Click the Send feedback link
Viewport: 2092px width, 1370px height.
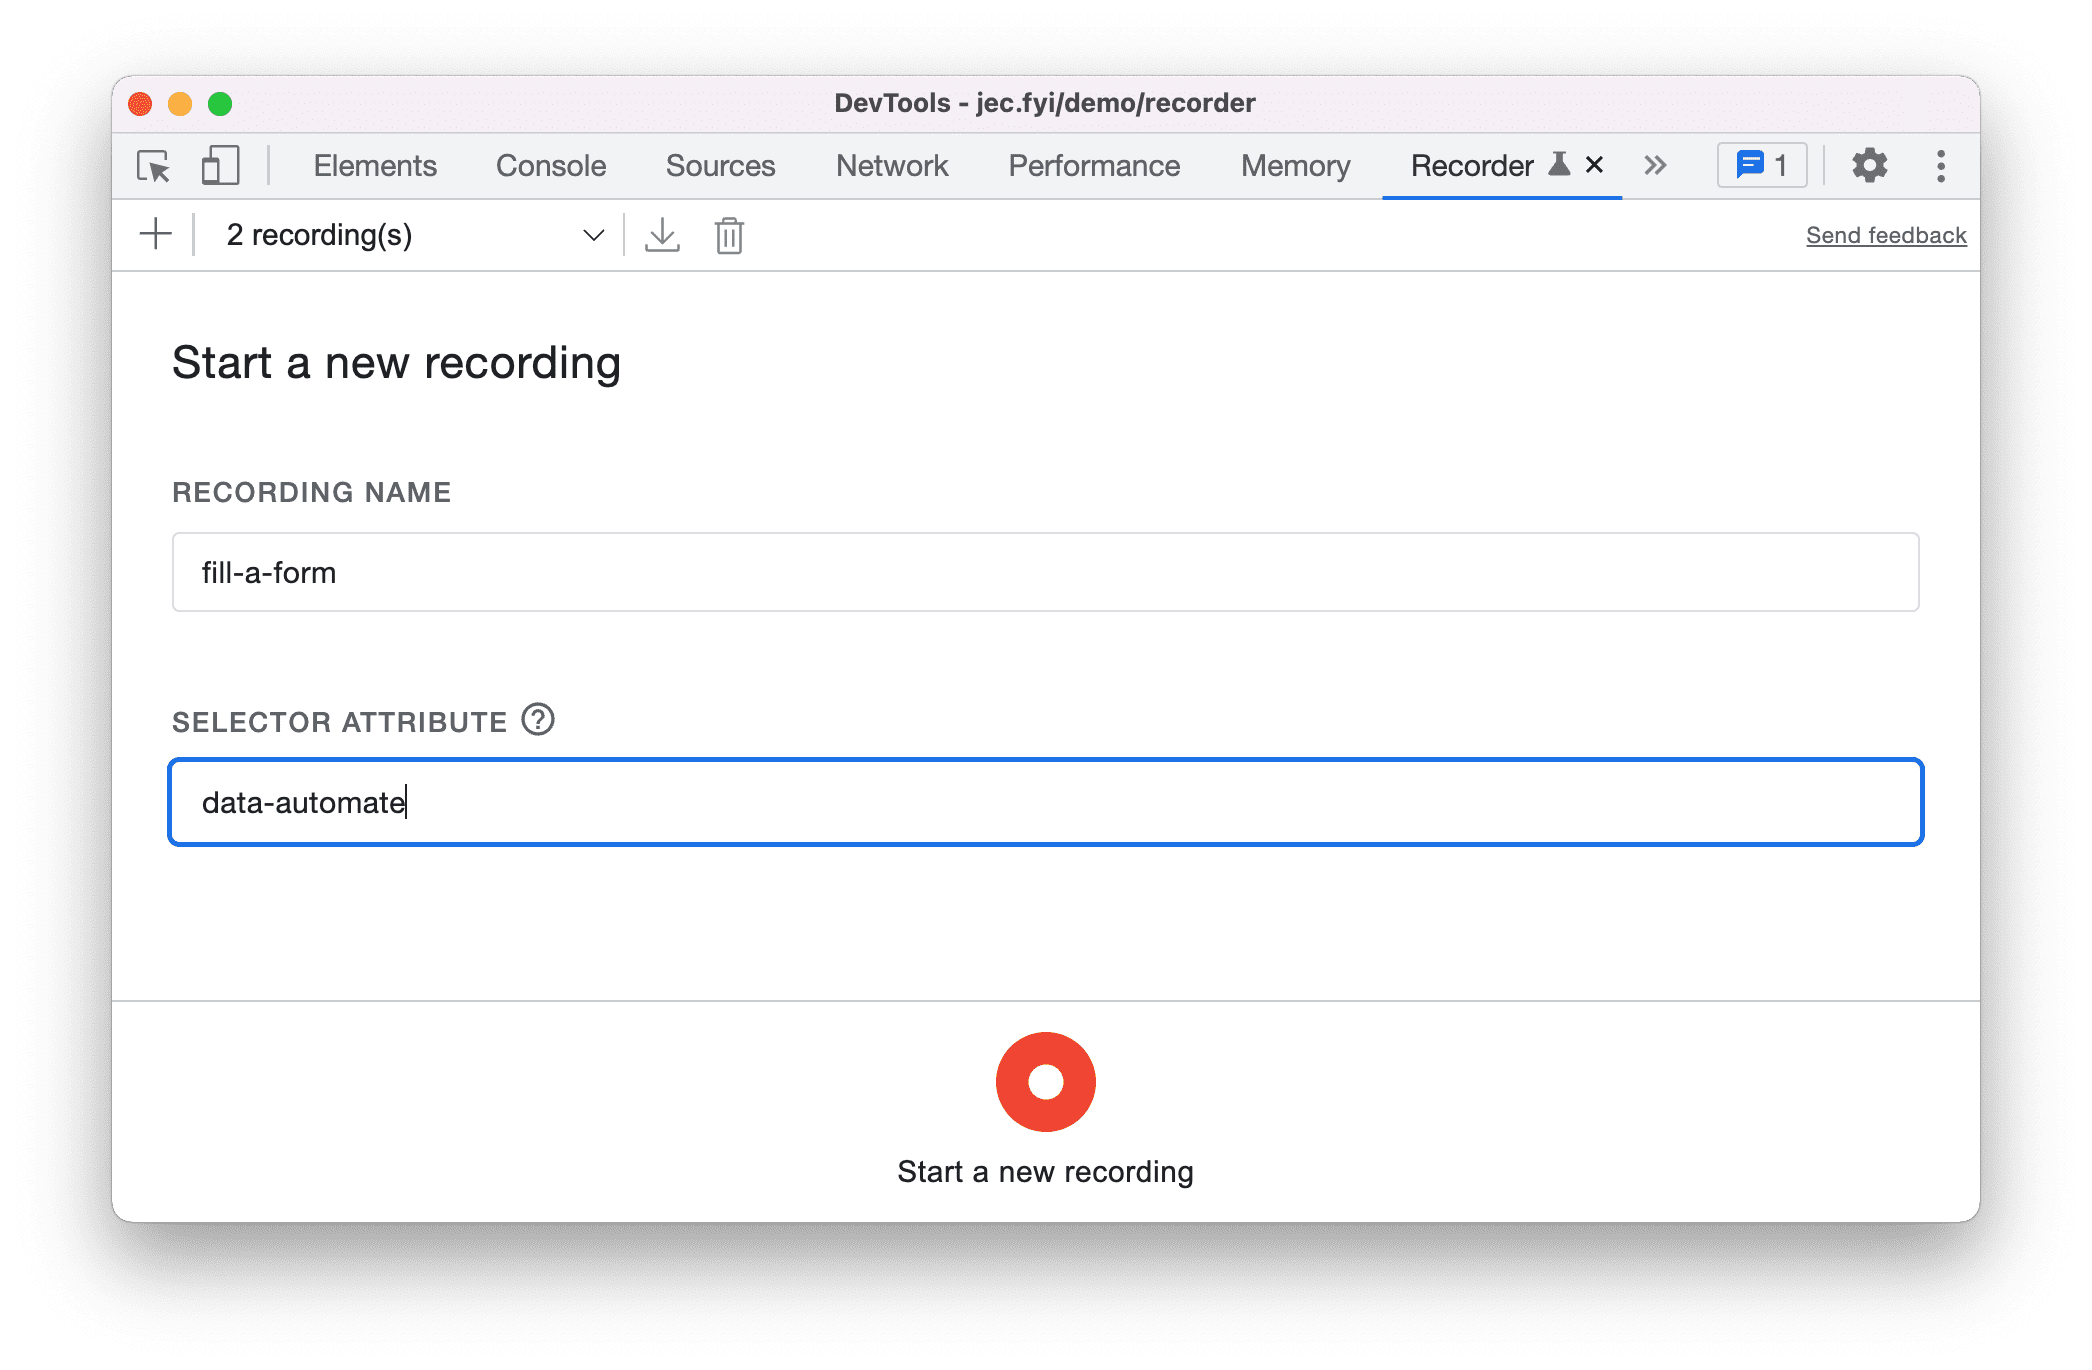pyautogui.click(x=1886, y=234)
